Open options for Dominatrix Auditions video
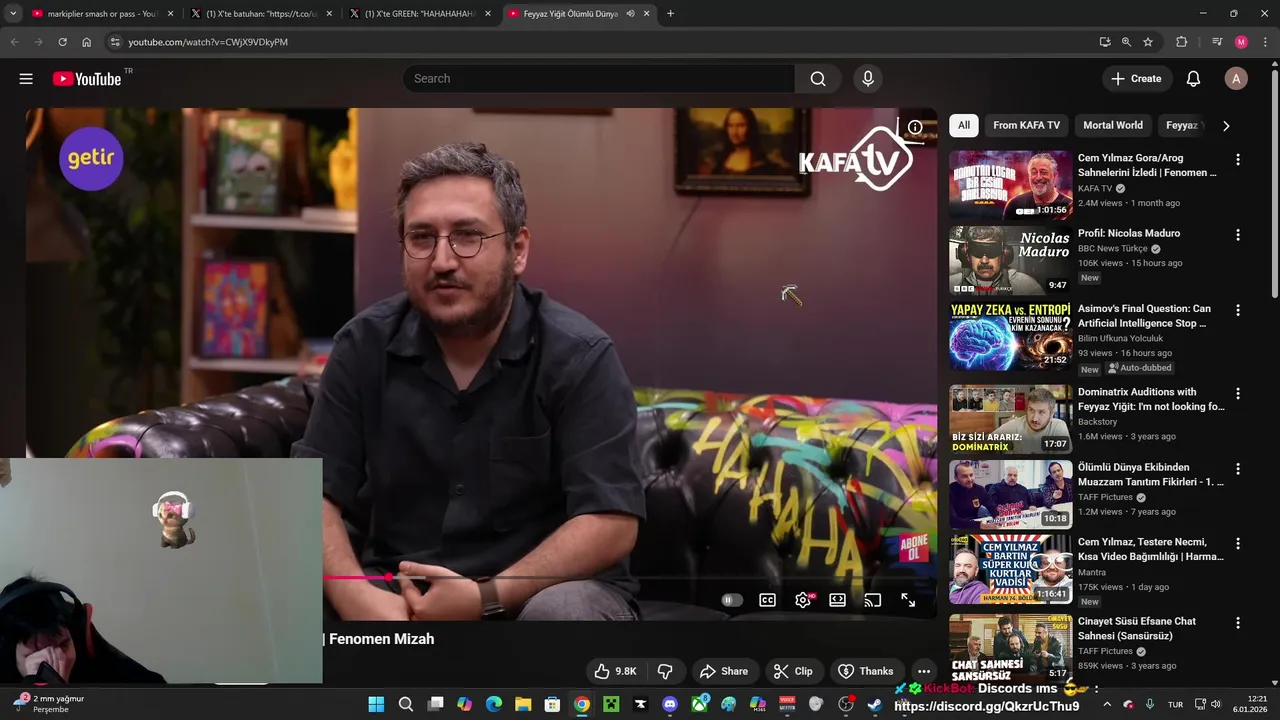This screenshot has height=720, width=1280. tap(1238, 394)
